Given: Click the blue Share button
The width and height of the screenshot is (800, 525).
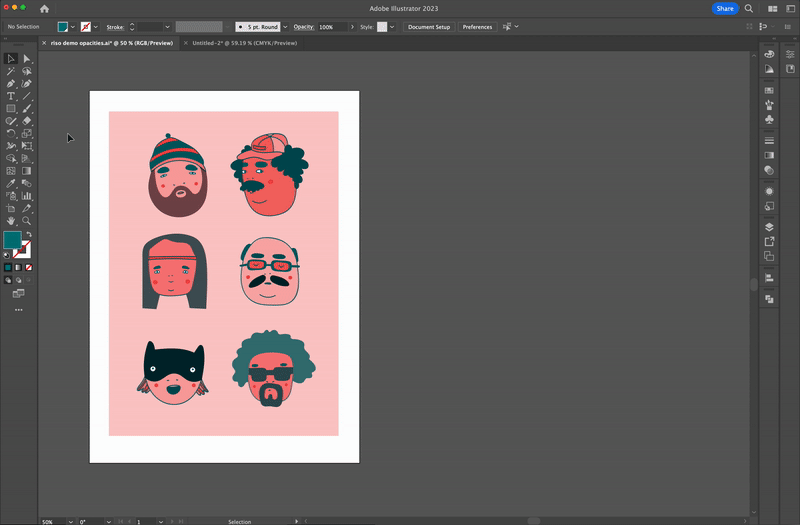Looking at the screenshot, I should pyautogui.click(x=724, y=8).
